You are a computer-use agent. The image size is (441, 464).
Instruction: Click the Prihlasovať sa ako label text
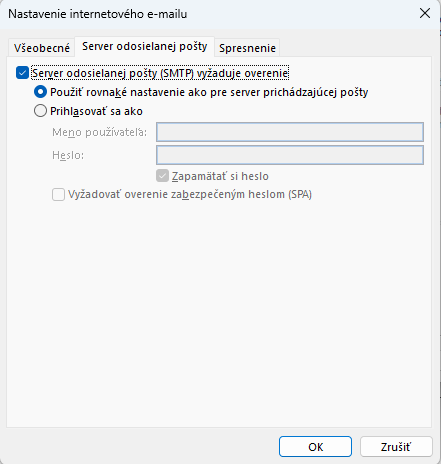pyautogui.click(x=96, y=111)
